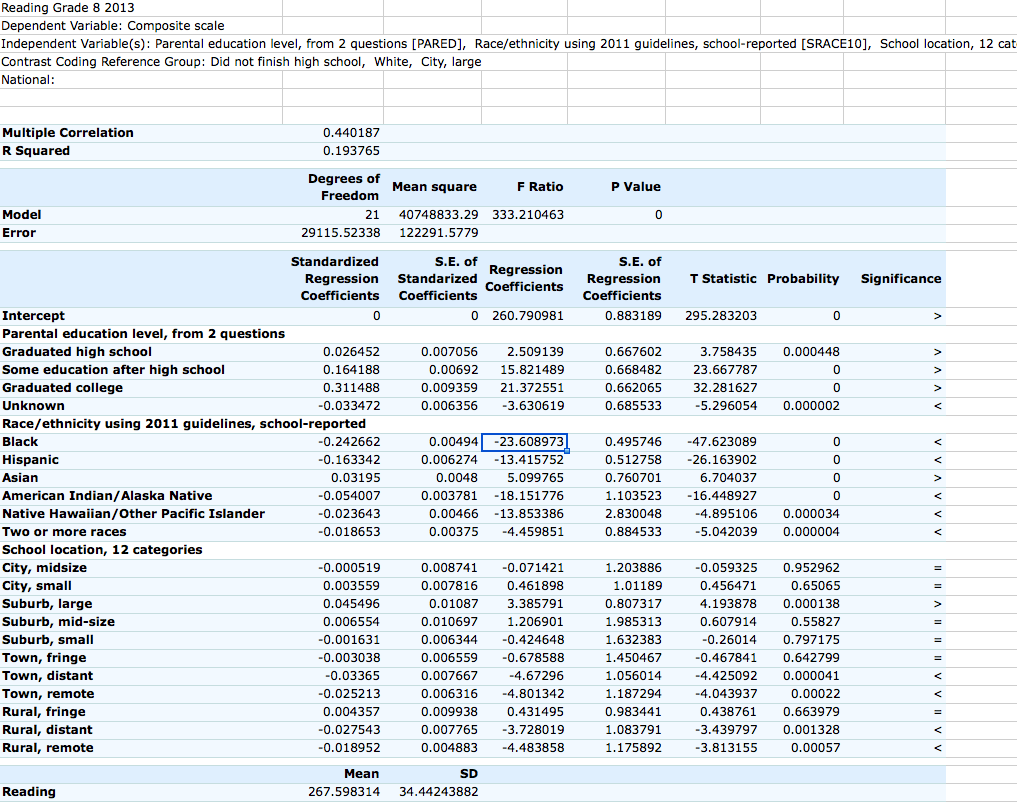Select the Contrast Coding Reference Group cell
This screenshot has width=1017, height=807.
[x=241, y=62]
